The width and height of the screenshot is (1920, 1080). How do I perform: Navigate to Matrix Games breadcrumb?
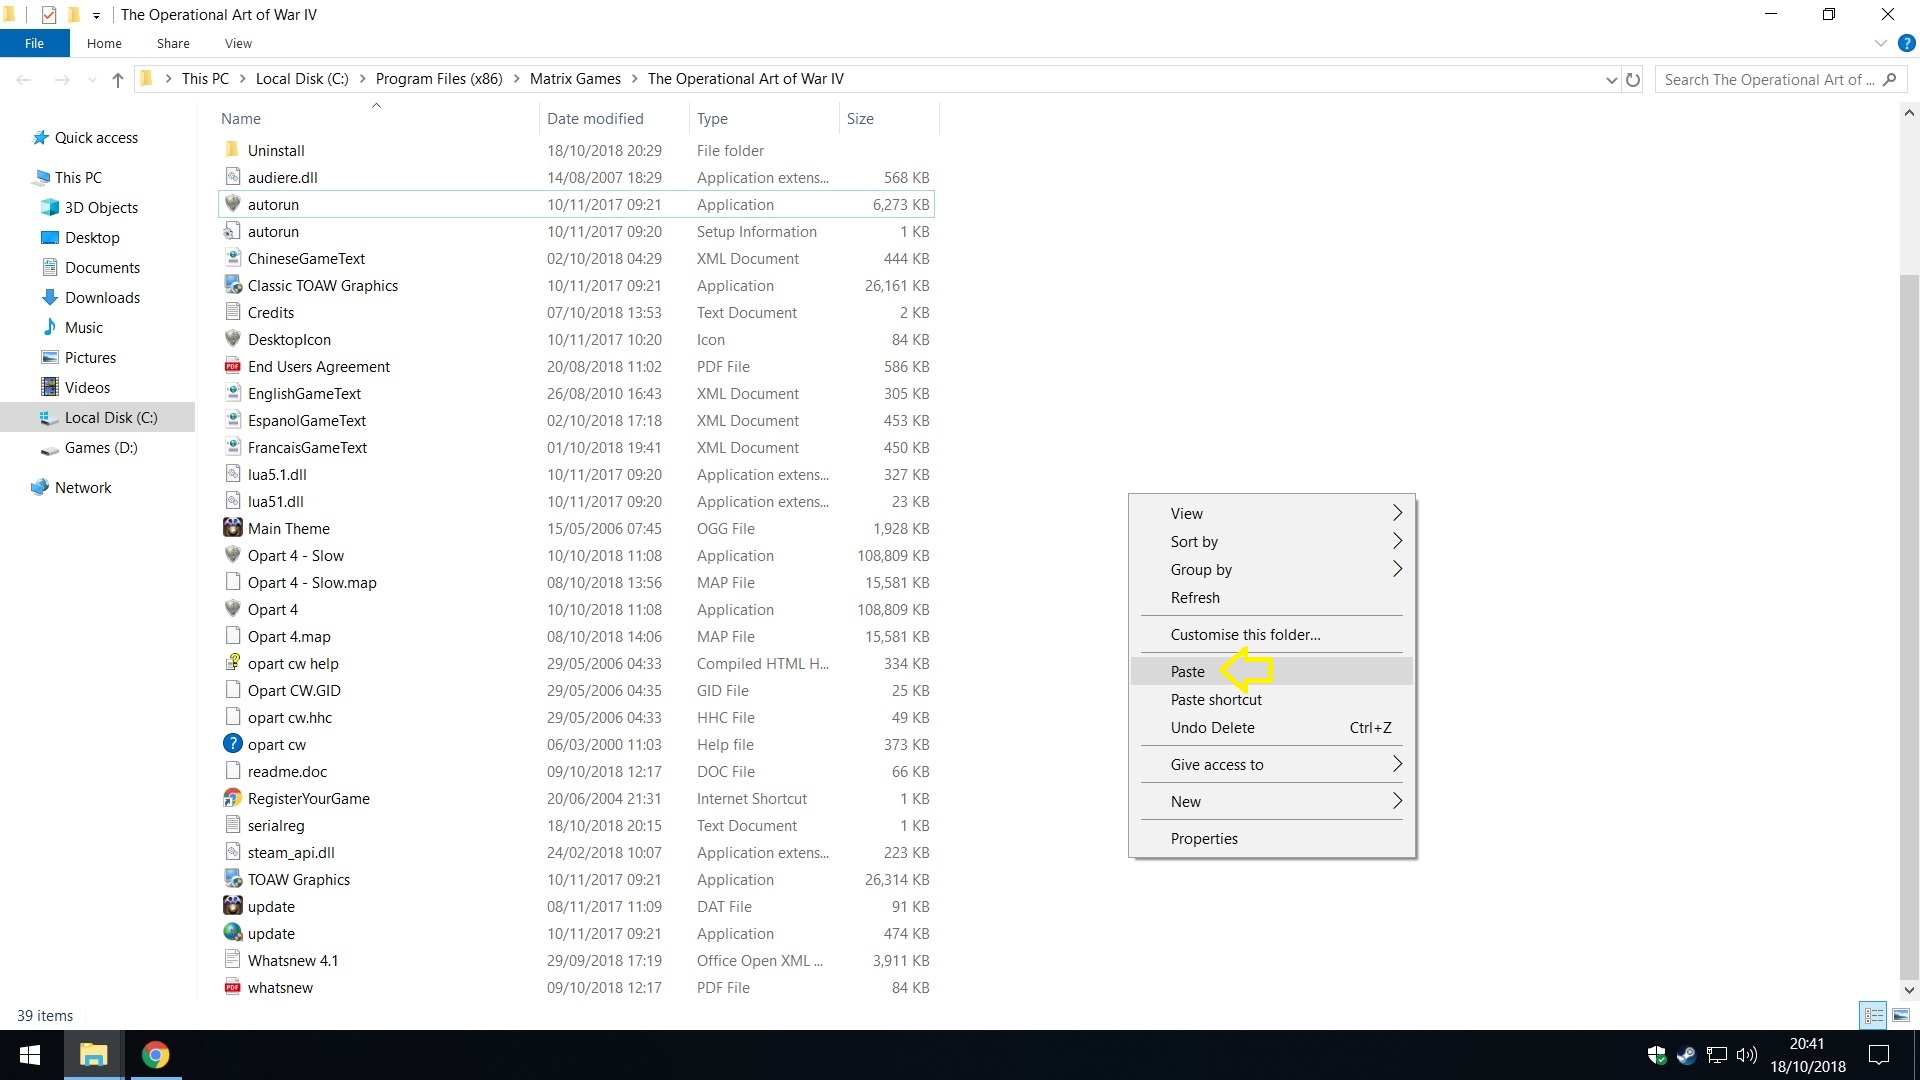[575, 79]
